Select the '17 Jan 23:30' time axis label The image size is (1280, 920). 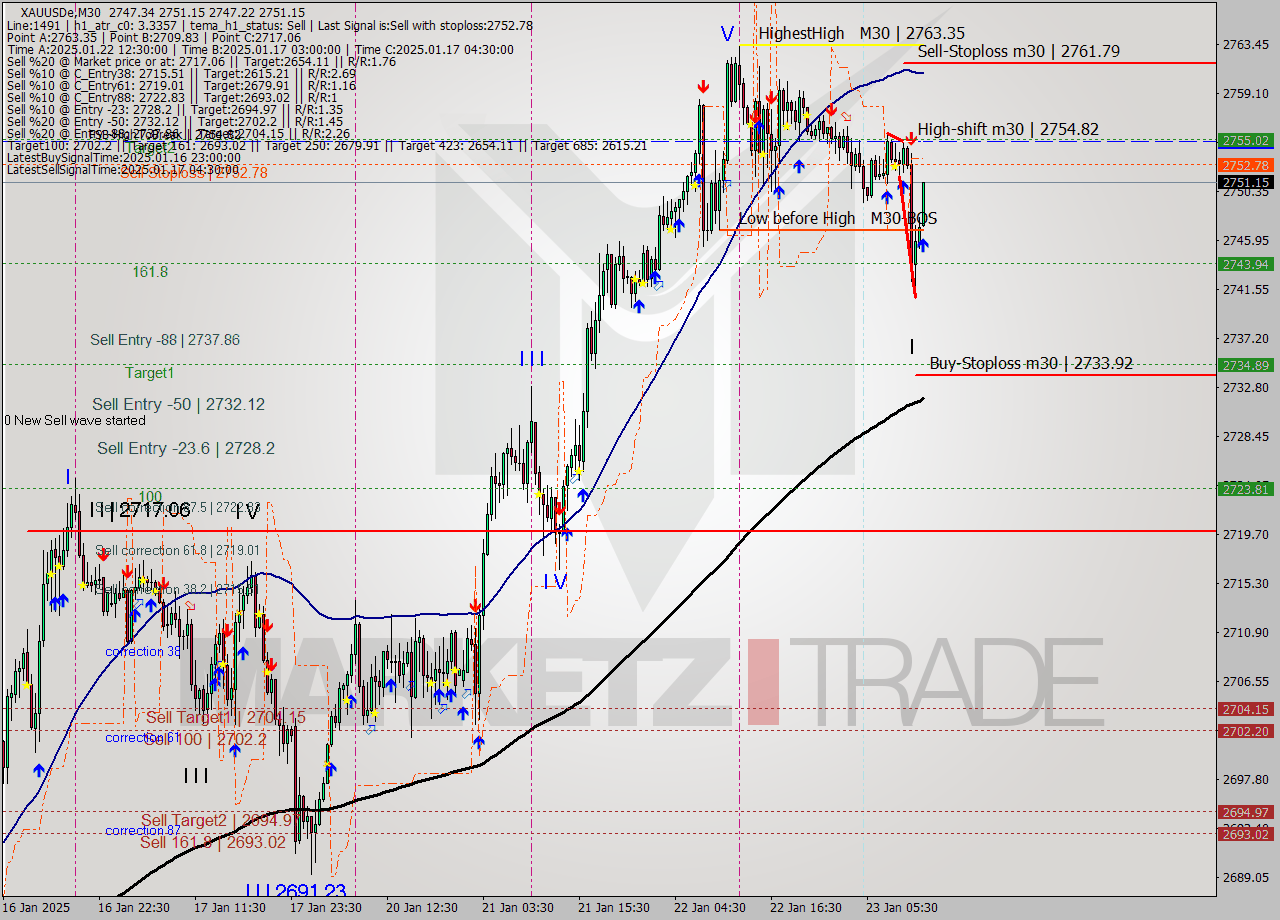(x=326, y=908)
